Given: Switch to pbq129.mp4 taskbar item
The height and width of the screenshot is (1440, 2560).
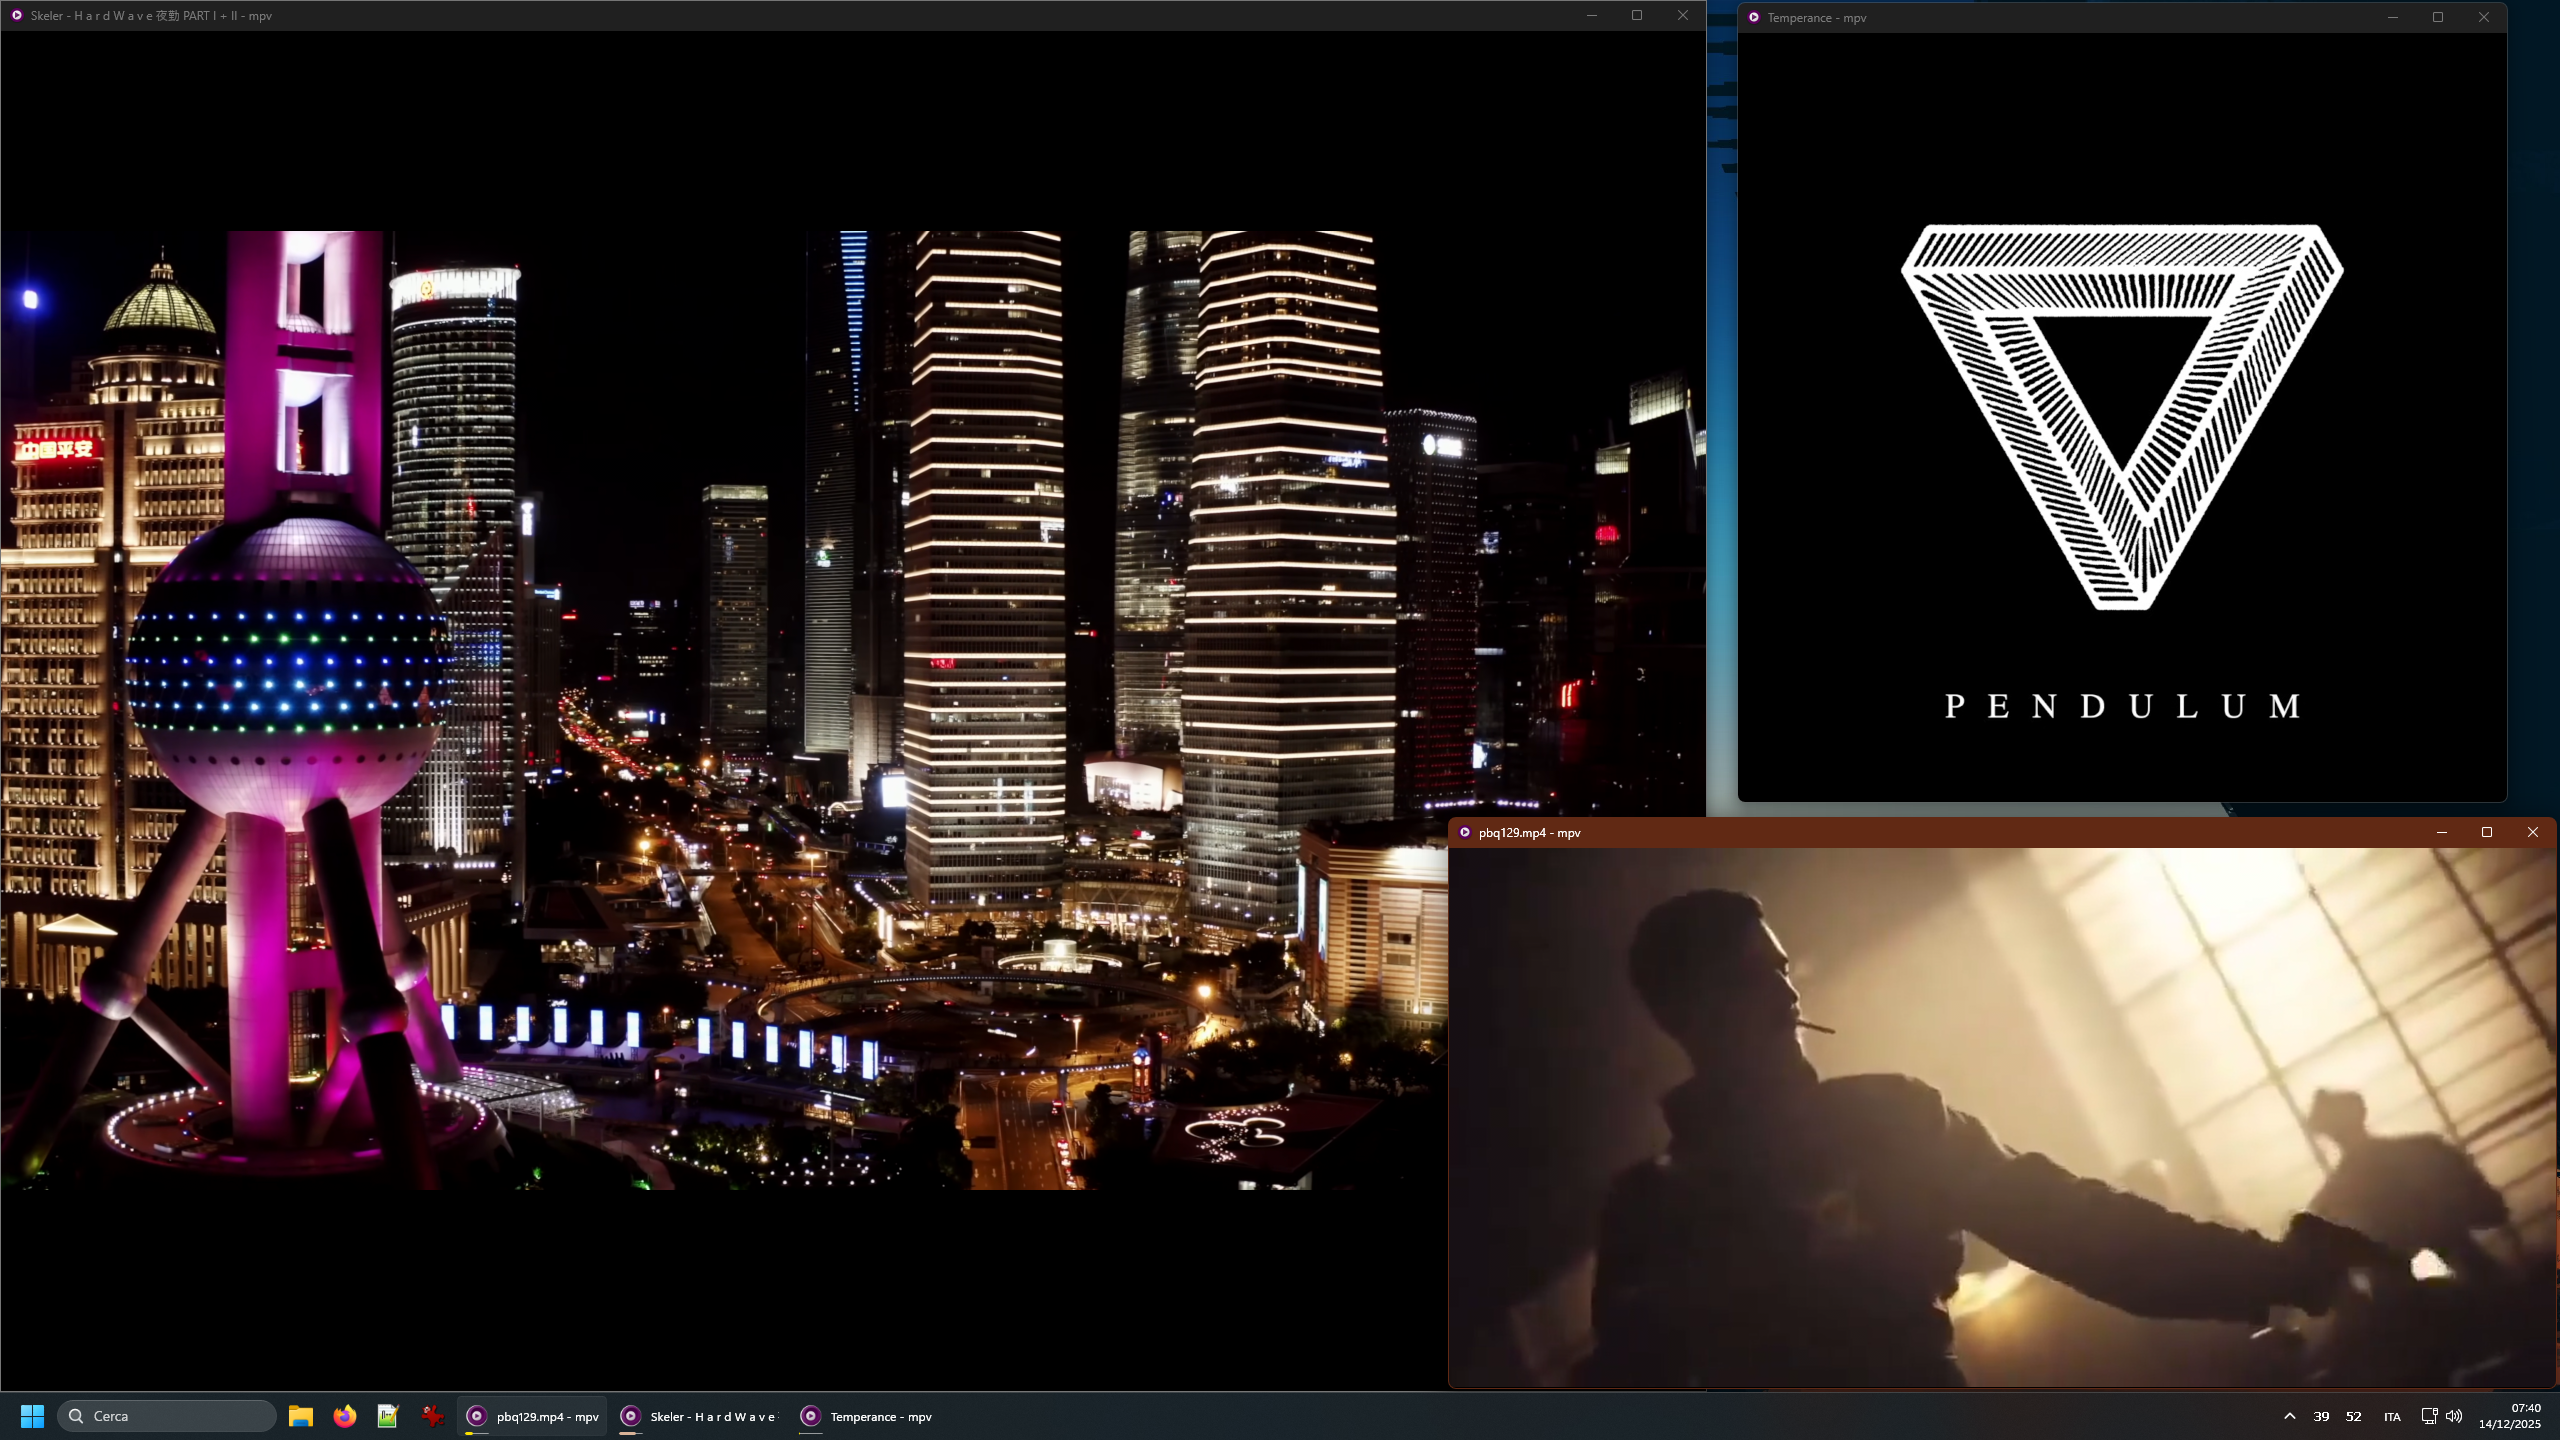Looking at the screenshot, I should pos(533,1416).
